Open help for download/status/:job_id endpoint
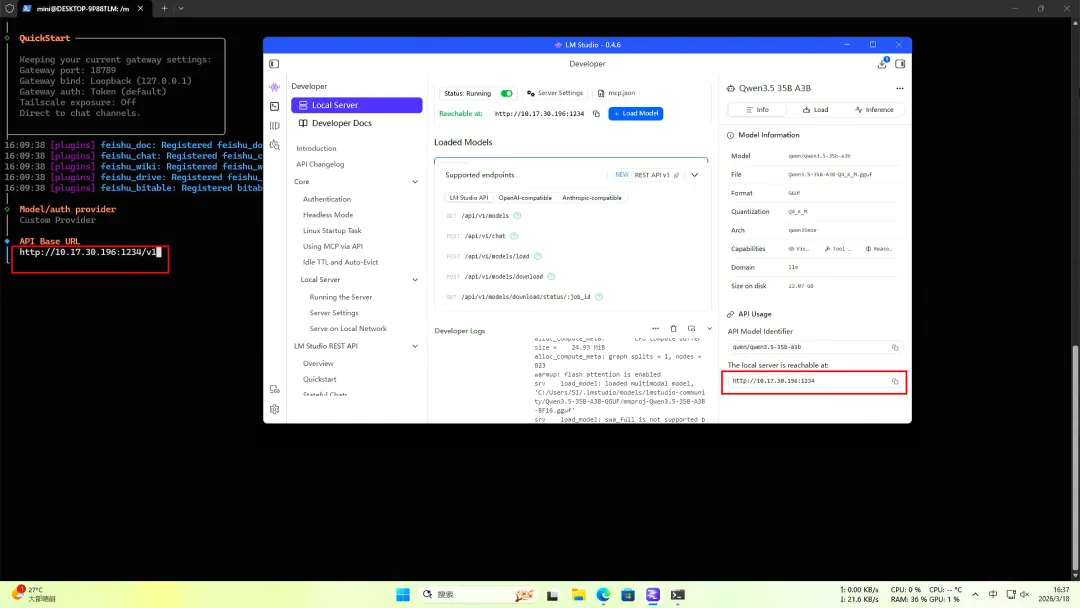Viewport: 1080px width, 608px height. 599,297
